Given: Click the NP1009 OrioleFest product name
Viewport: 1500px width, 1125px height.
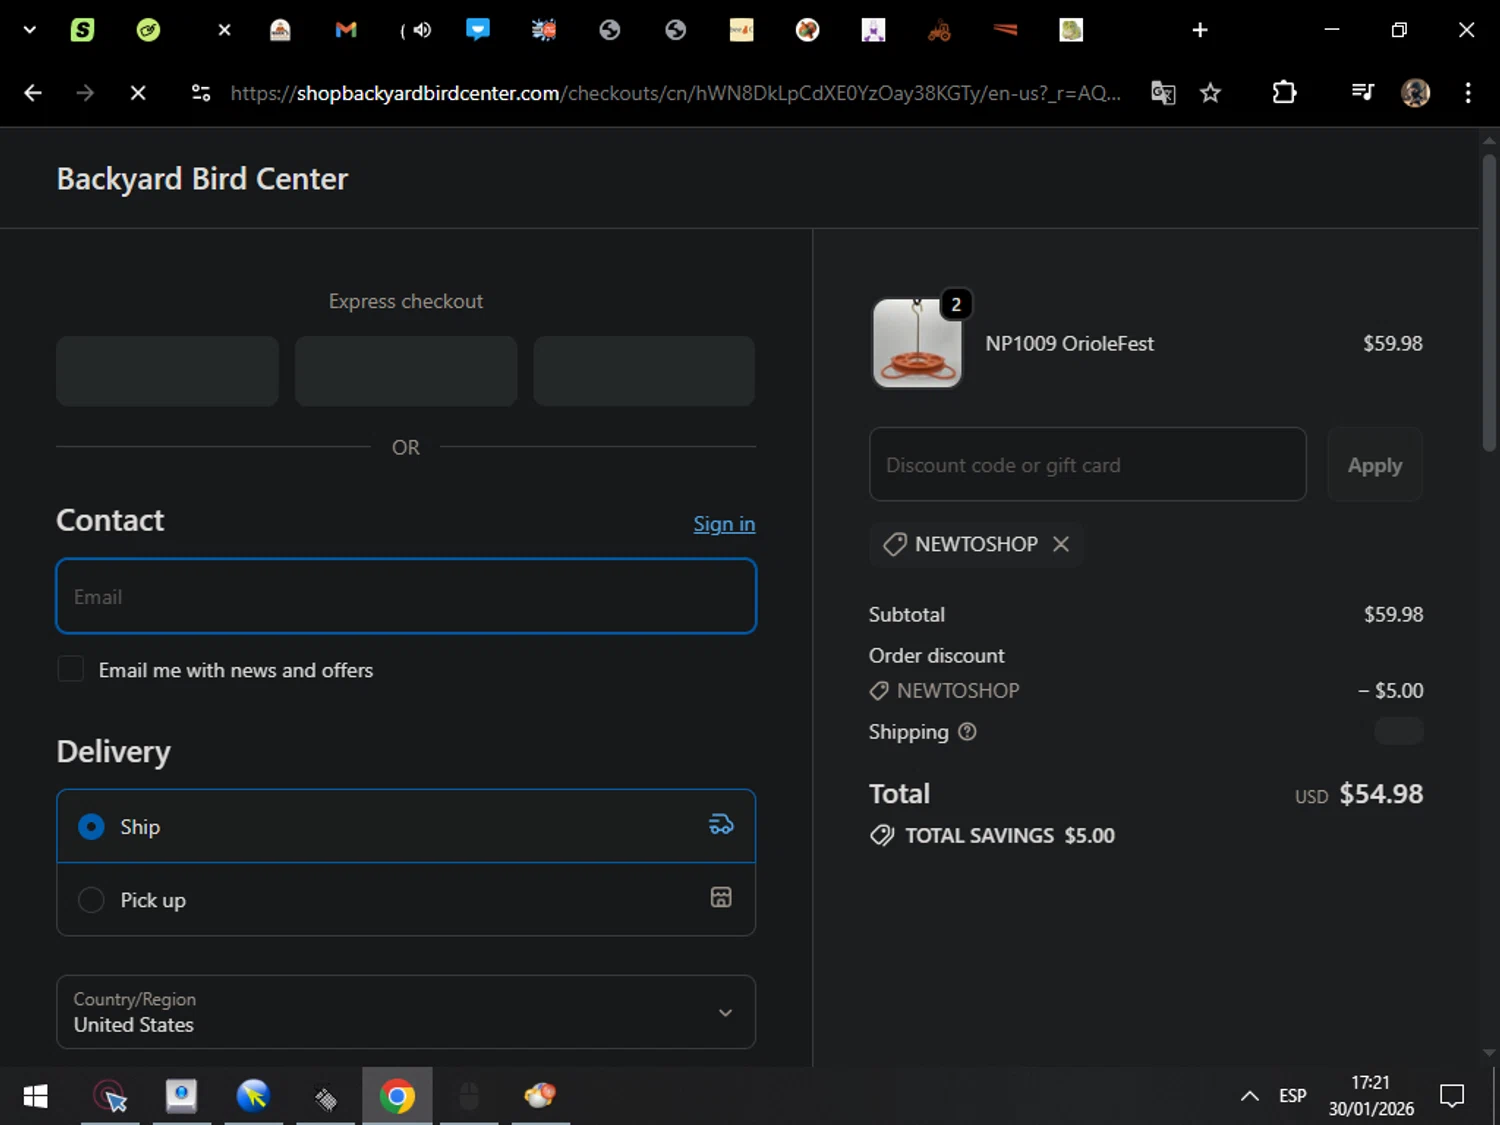Looking at the screenshot, I should click(x=1069, y=343).
